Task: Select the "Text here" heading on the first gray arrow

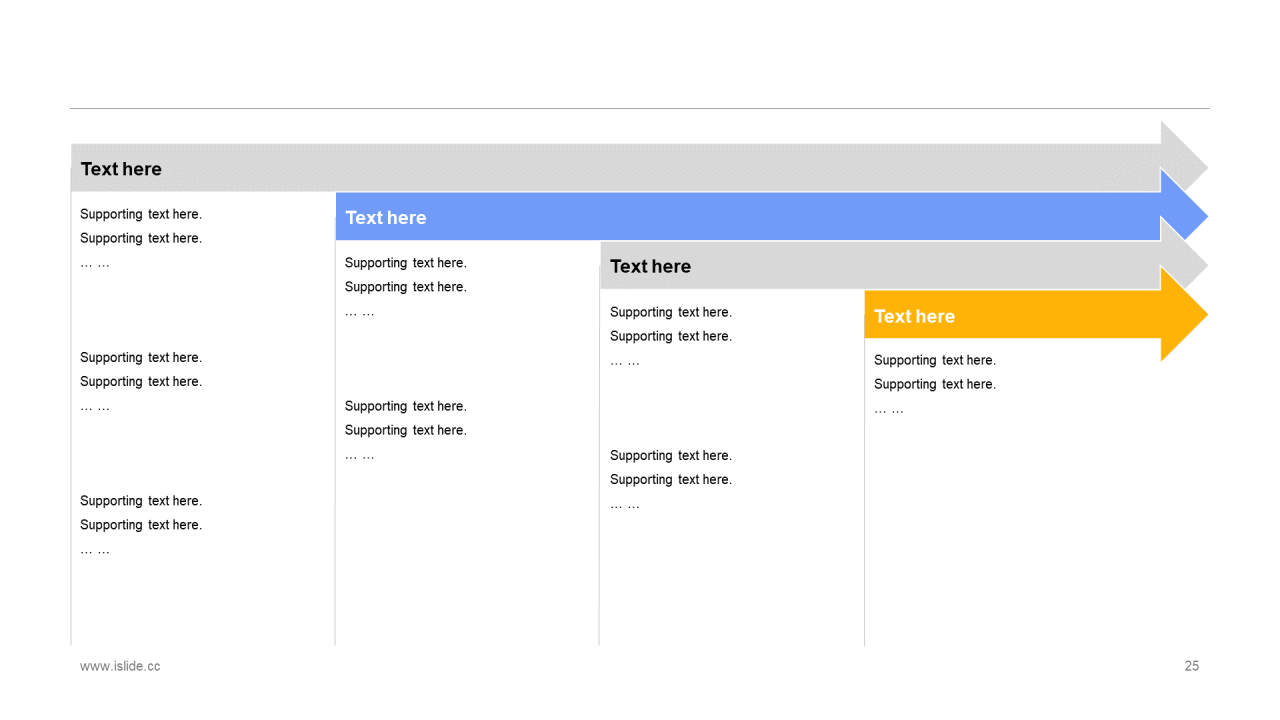Action: tap(121, 169)
